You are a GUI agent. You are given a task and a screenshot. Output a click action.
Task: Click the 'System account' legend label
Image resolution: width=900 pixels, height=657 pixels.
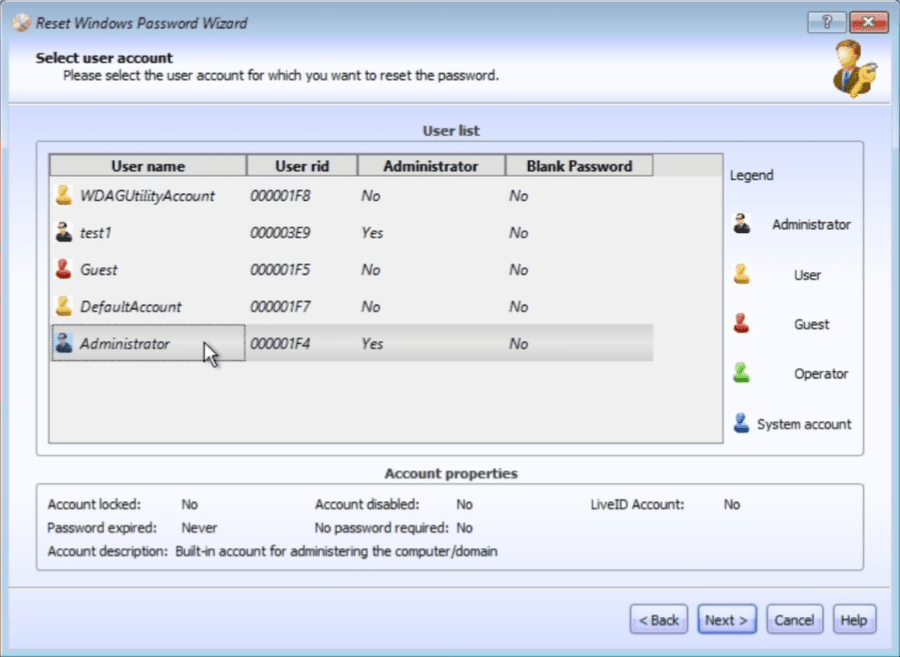click(x=804, y=424)
